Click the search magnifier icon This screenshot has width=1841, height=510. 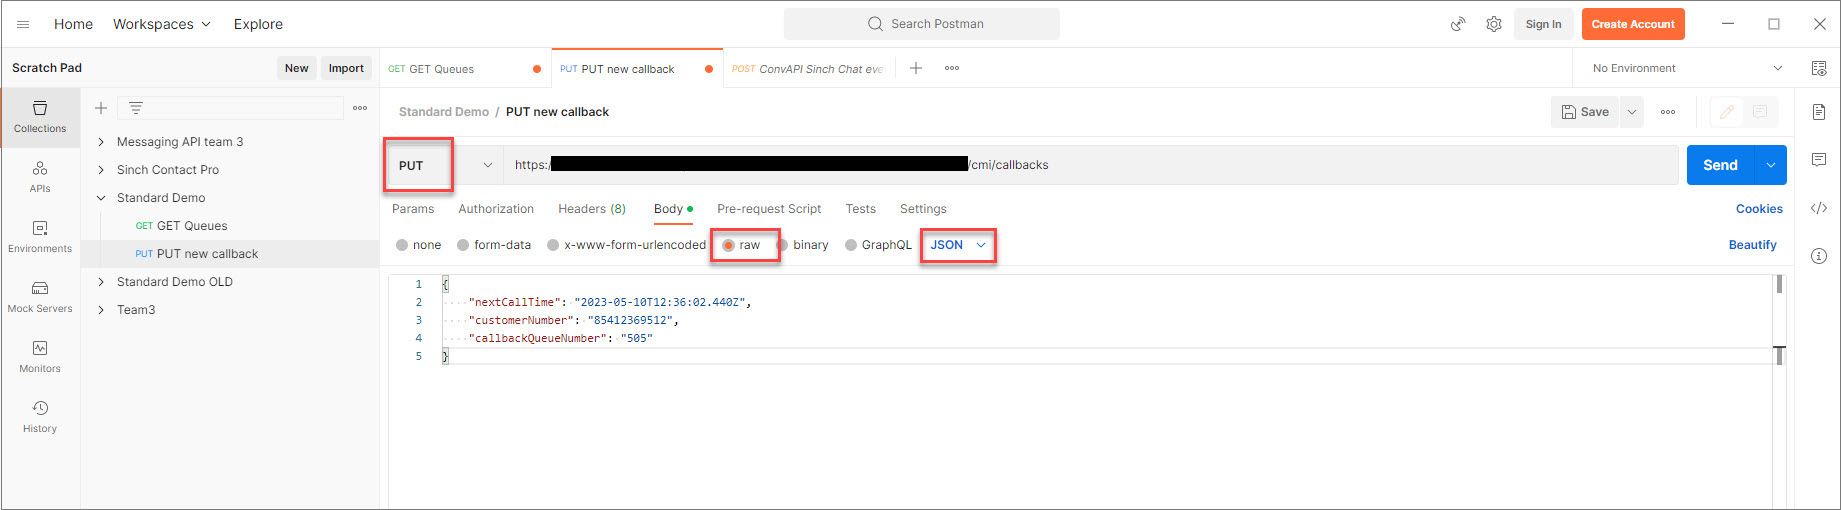point(875,24)
